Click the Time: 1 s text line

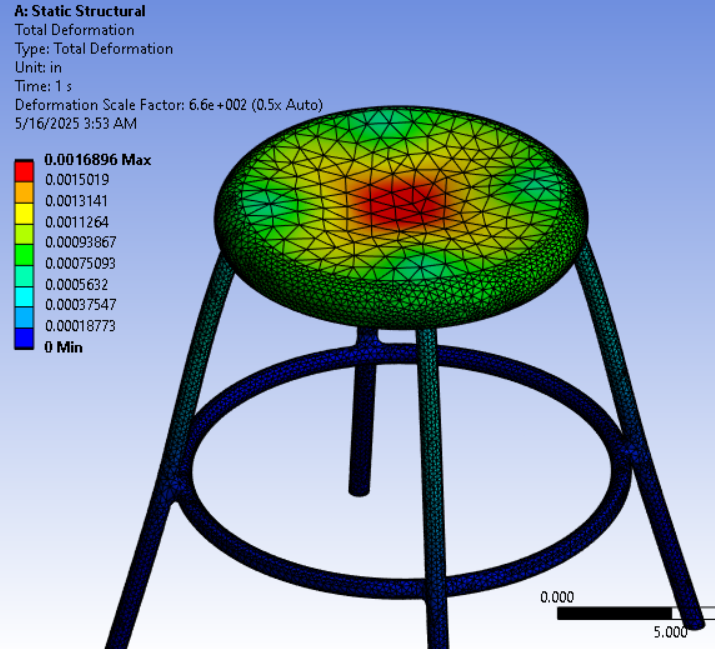click(x=43, y=86)
